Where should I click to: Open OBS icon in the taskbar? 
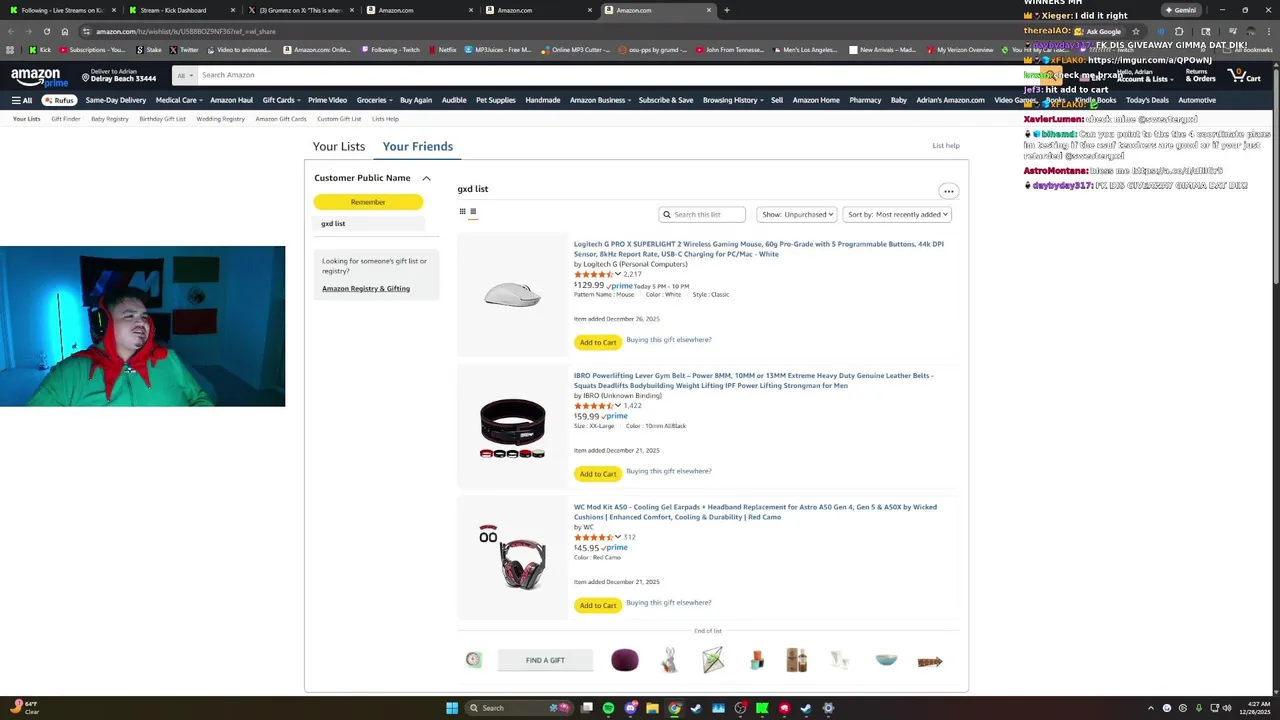740,708
